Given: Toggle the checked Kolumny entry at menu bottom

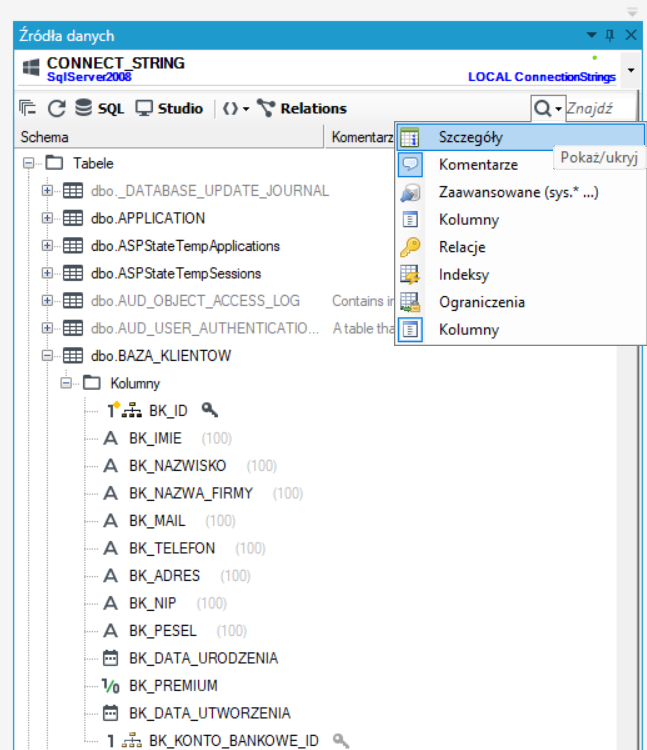Looking at the screenshot, I should pos(521,330).
